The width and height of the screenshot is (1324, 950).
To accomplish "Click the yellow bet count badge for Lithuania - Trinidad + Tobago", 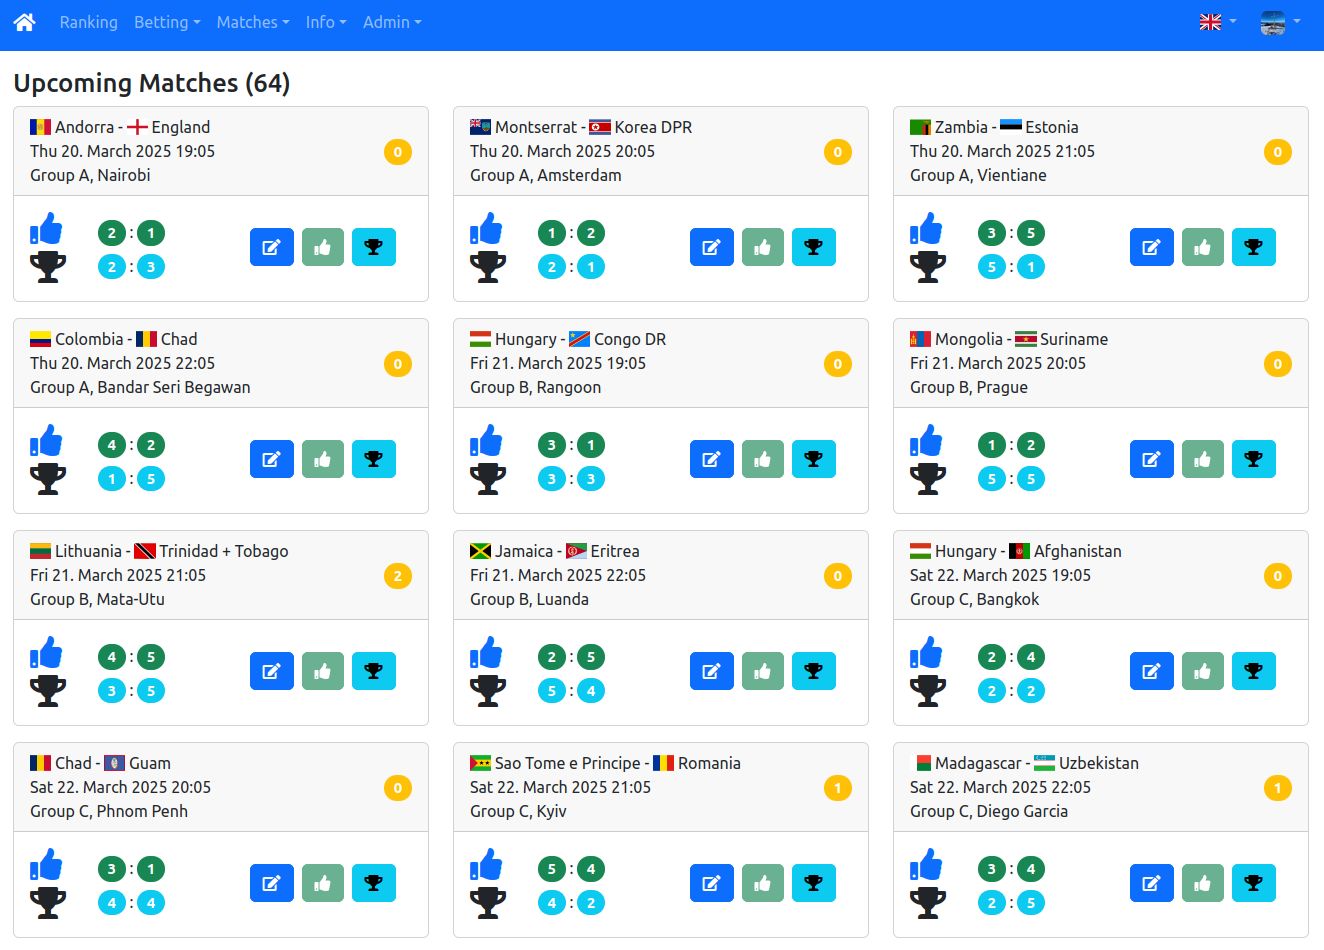I will (398, 576).
